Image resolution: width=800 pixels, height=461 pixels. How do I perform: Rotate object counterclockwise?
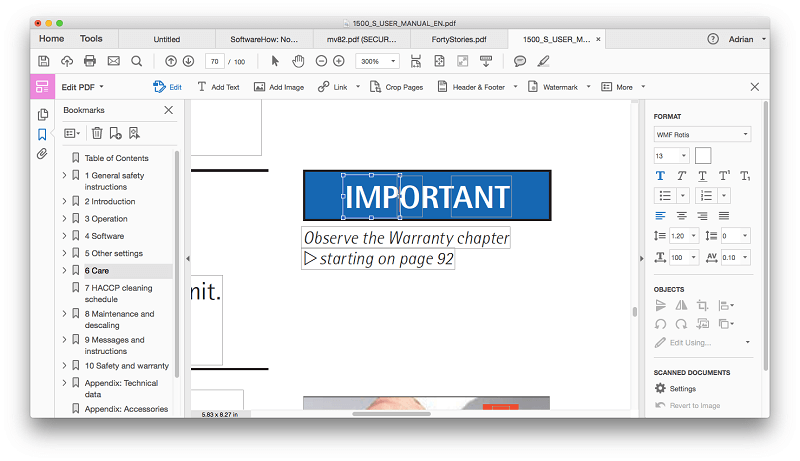661,324
